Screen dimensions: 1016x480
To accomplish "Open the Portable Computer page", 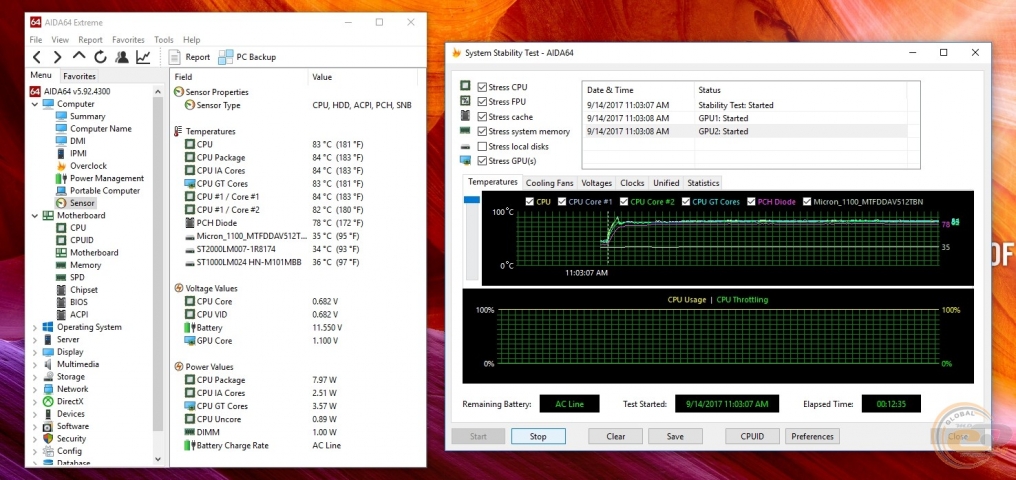I will click(104, 190).
